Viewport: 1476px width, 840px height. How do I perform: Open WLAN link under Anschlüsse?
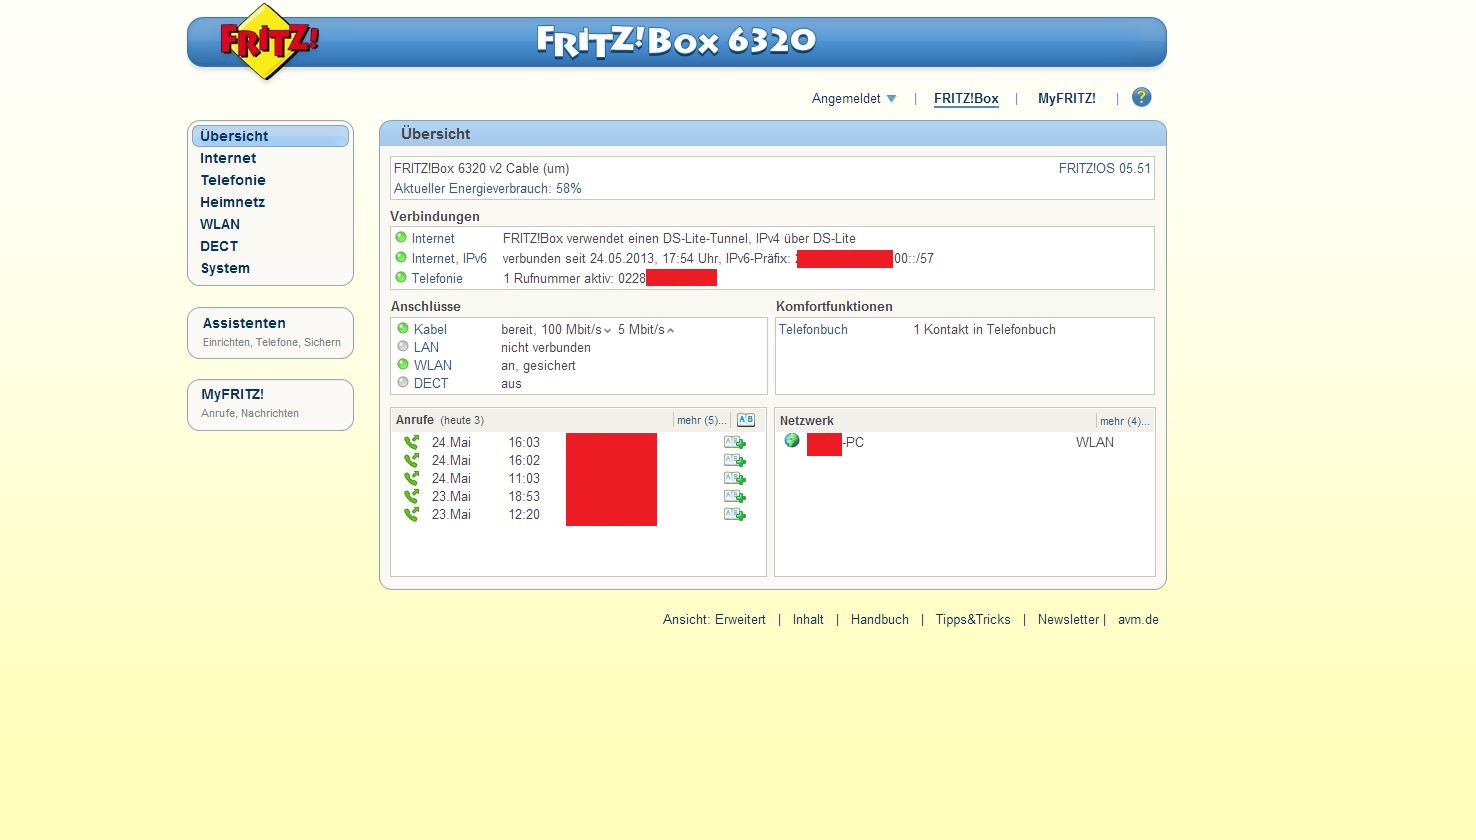click(433, 365)
